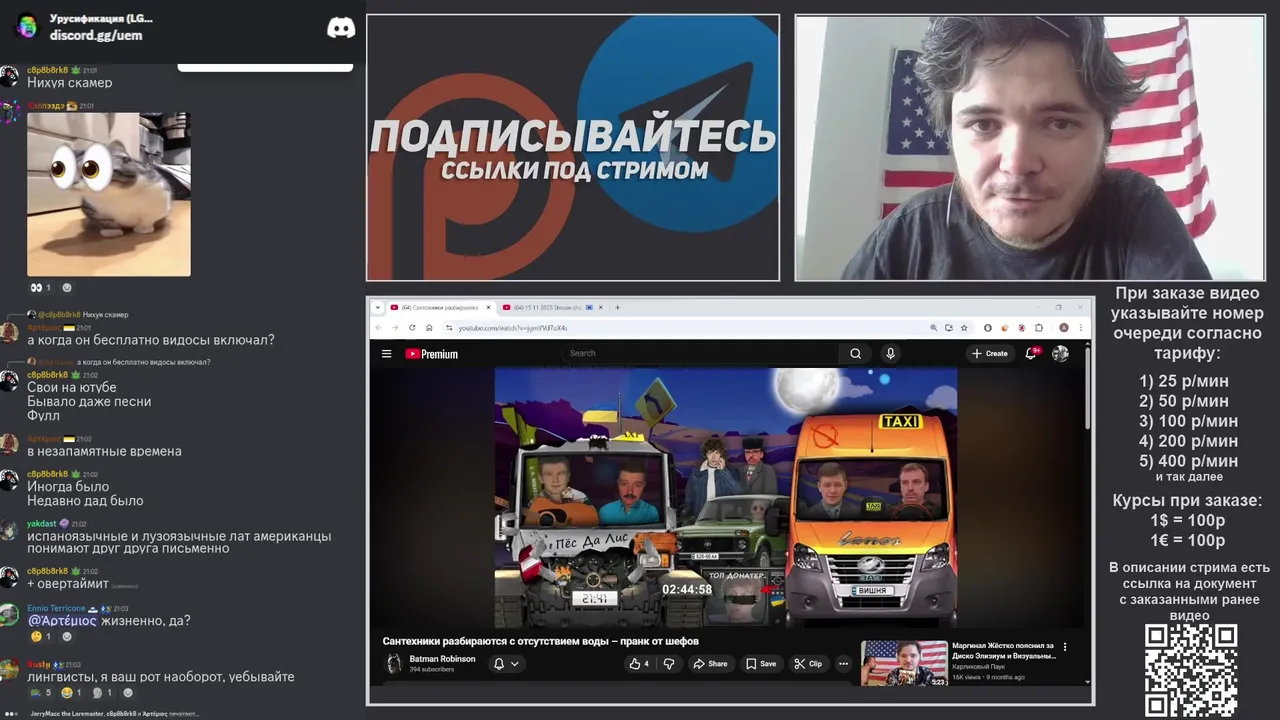1280x720 pixels.
Task: Add reaction under Ennio Terricone message
Action: (x=67, y=636)
